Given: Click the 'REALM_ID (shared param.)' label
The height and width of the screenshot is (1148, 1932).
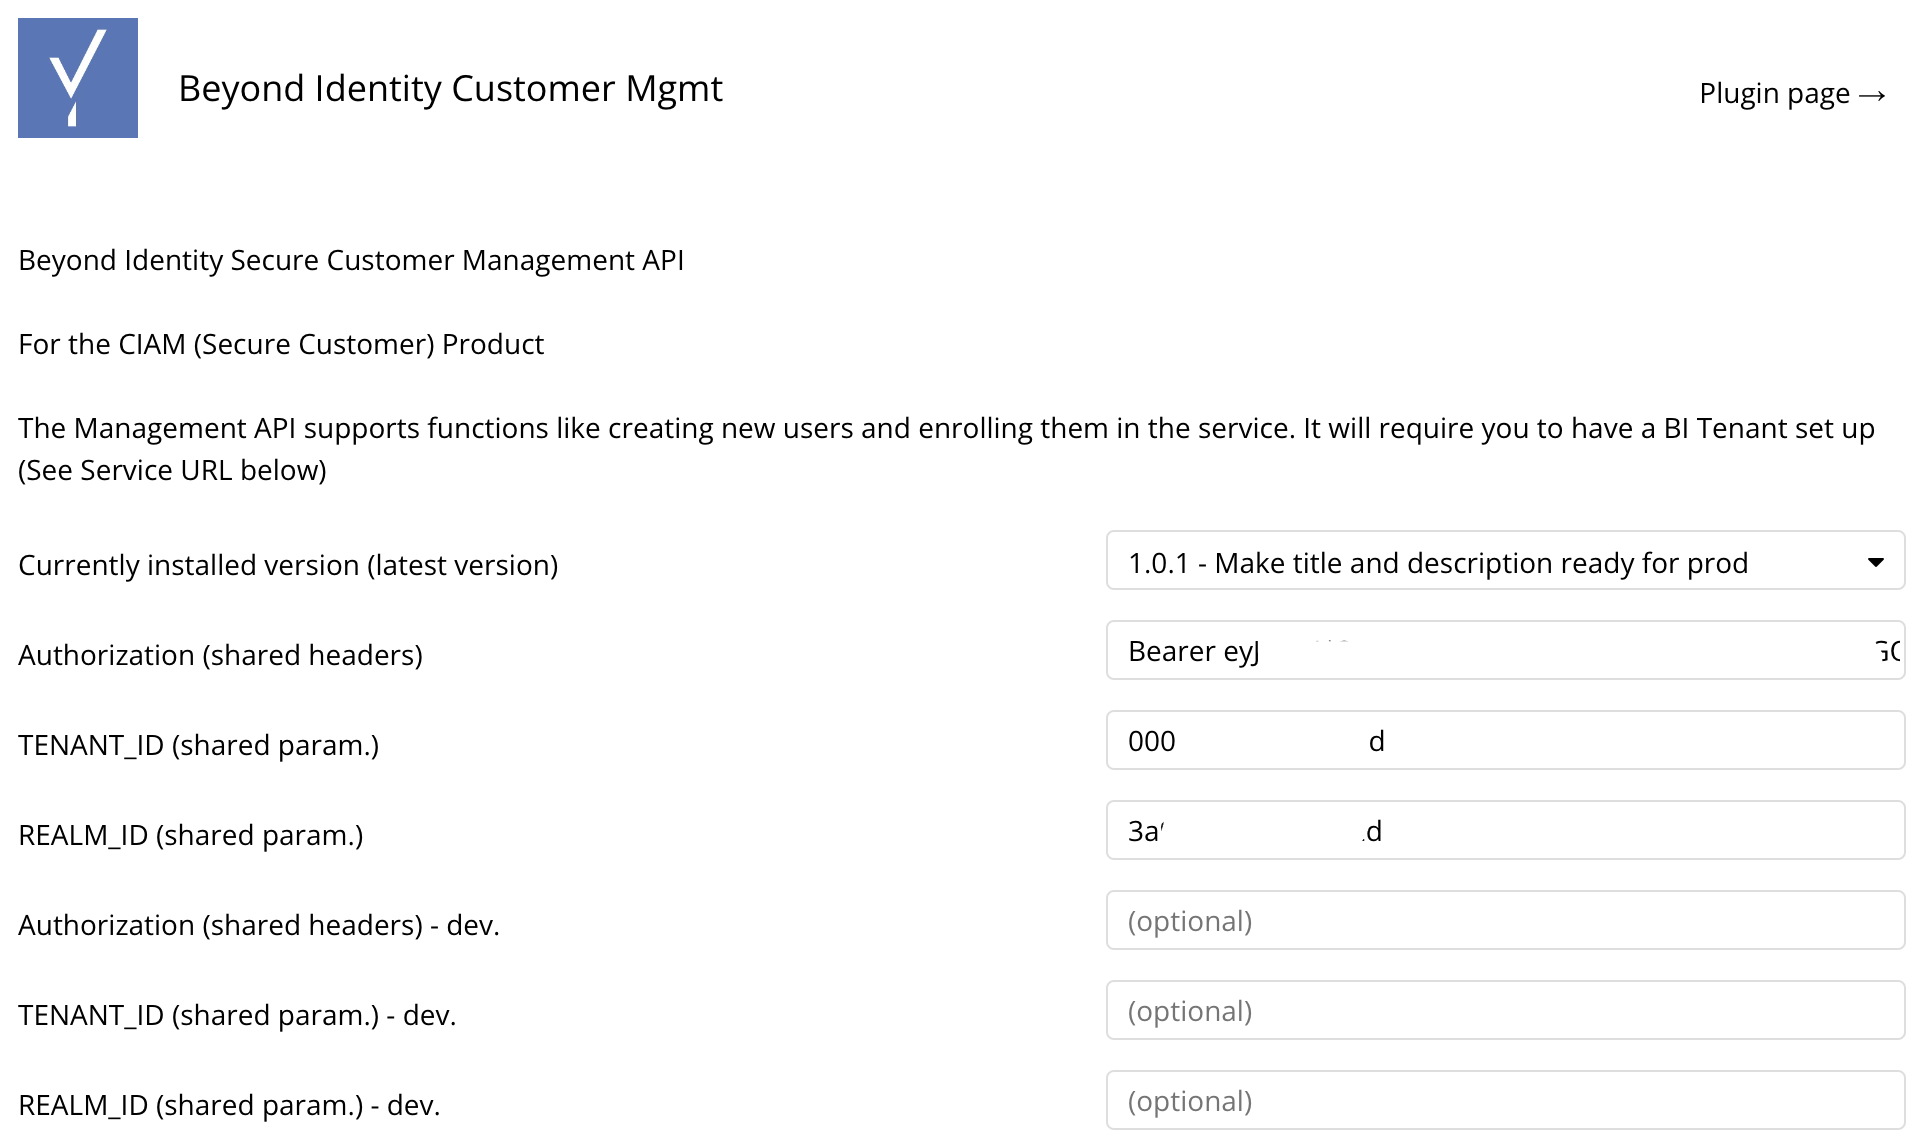Looking at the screenshot, I should [x=190, y=836].
